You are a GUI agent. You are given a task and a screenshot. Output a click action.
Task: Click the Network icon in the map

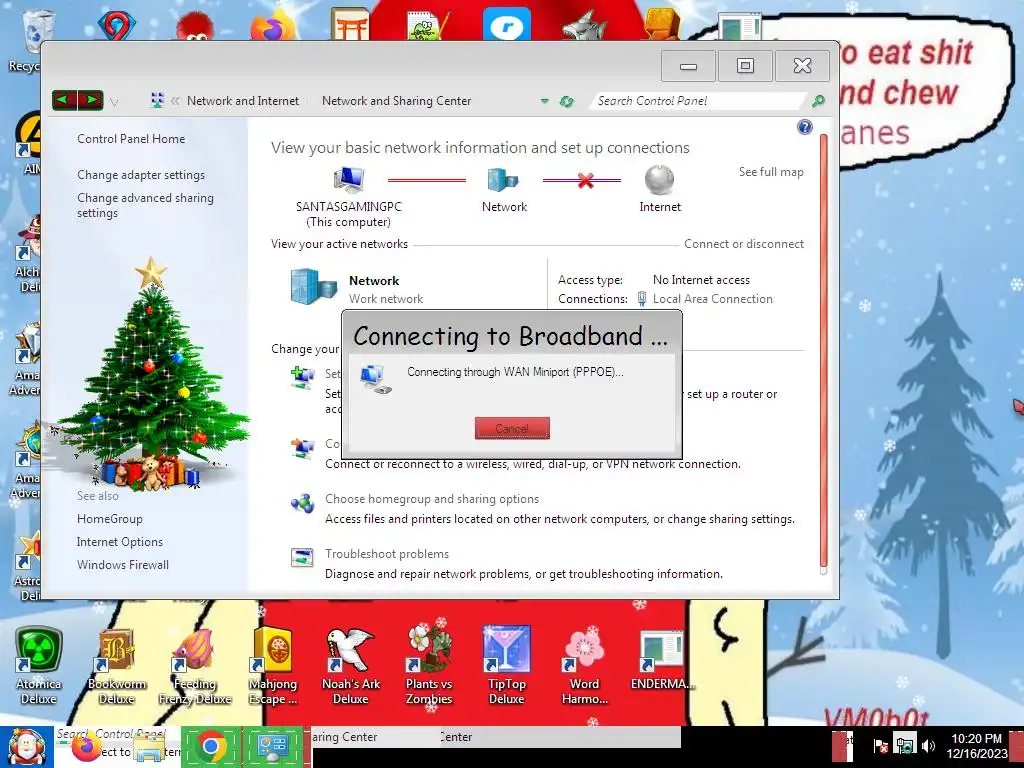coord(503,179)
